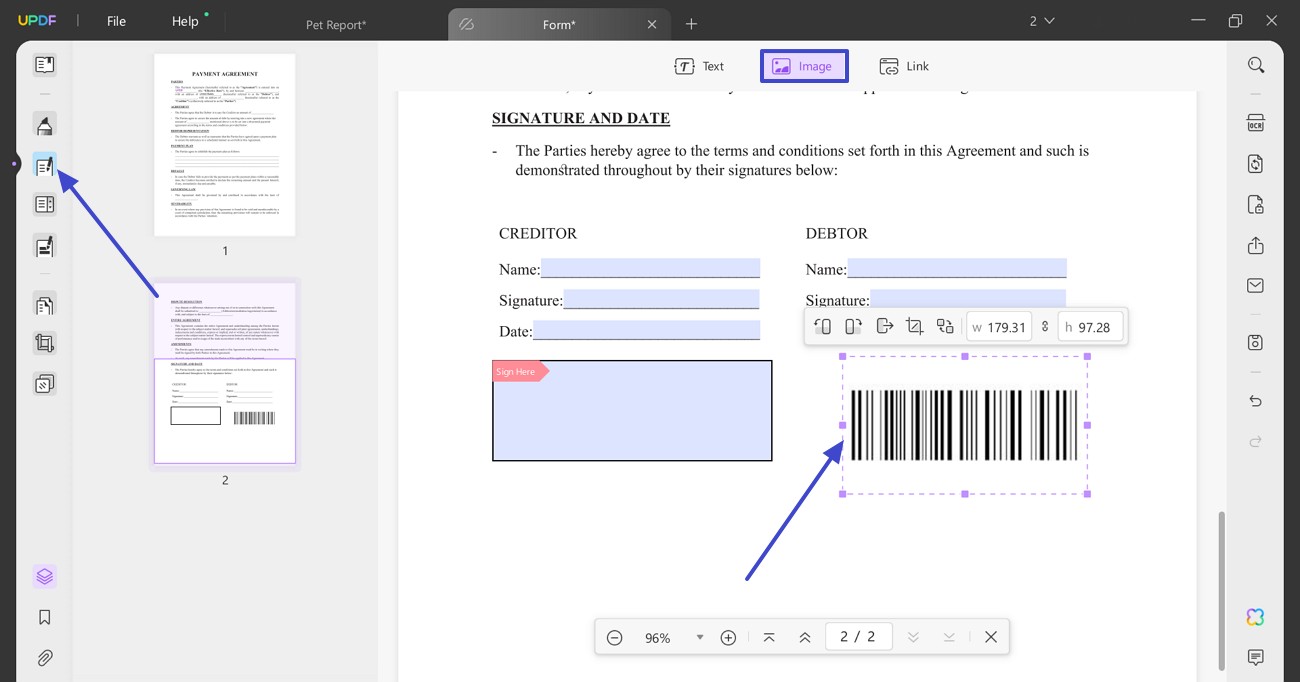Switch to Text editing mode
The width and height of the screenshot is (1300, 682).
click(700, 65)
